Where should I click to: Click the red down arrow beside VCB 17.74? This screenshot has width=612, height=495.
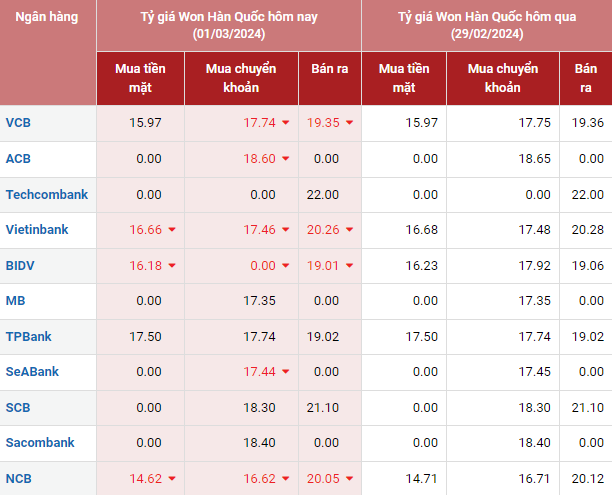(x=285, y=123)
